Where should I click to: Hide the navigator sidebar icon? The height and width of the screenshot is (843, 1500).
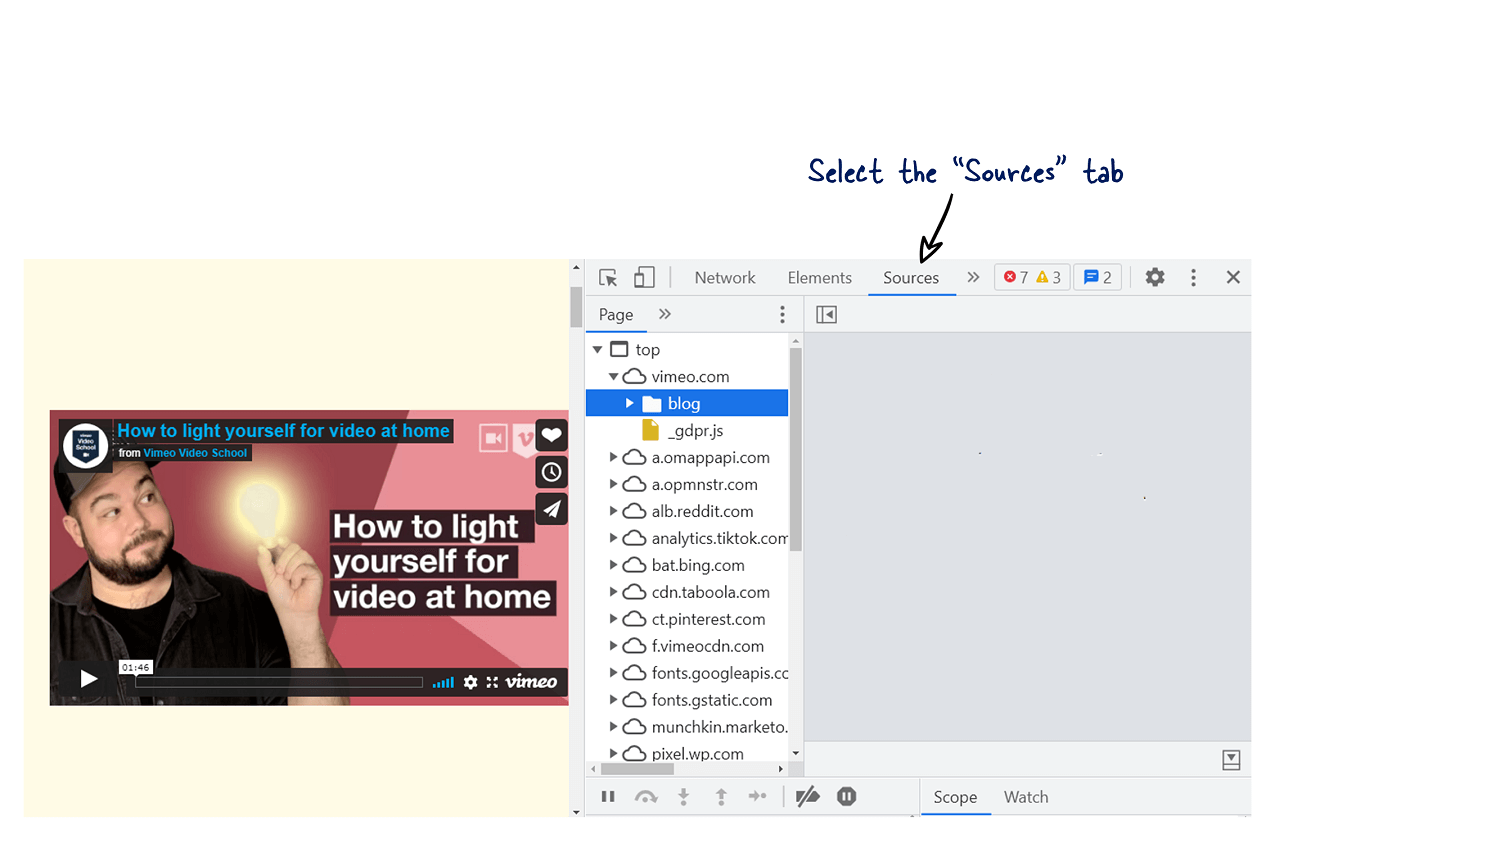coord(826,315)
